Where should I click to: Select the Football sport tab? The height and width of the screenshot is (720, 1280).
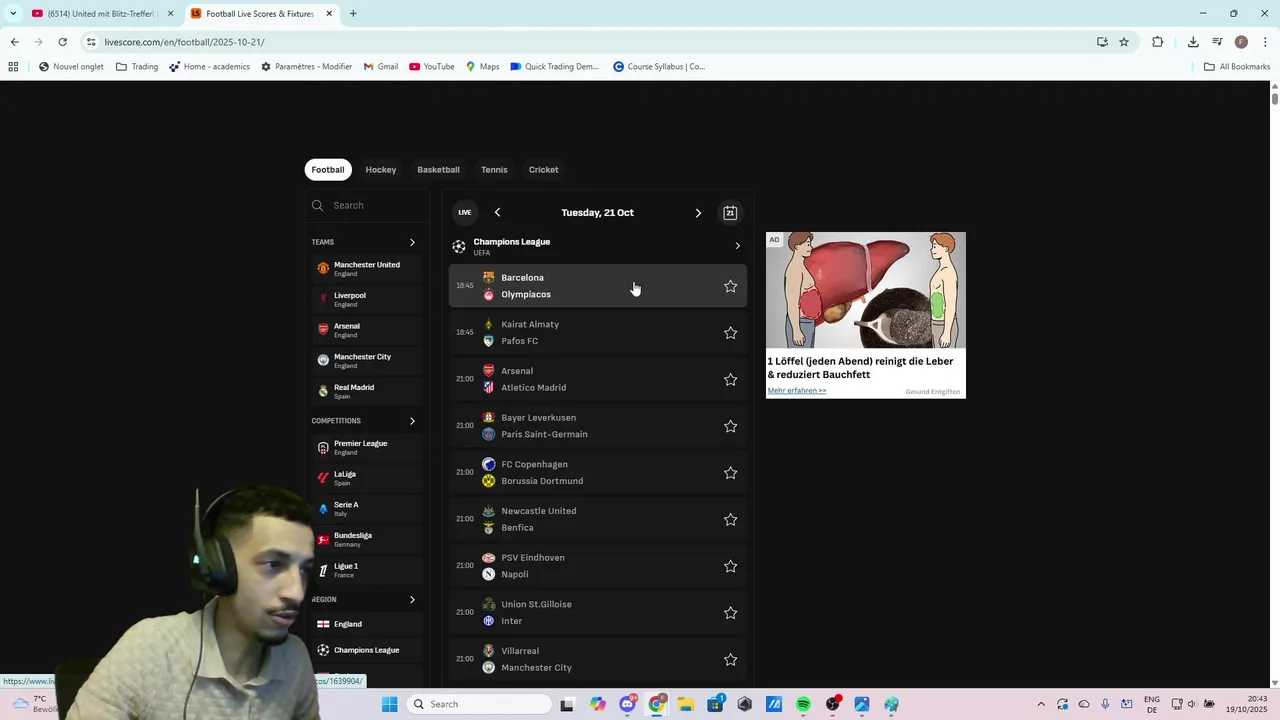pos(327,170)
